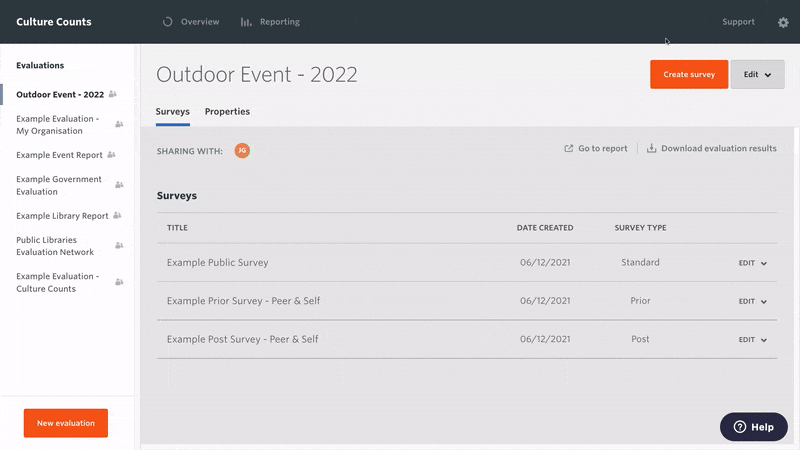
Task: Open Edit menu for Example Prior Survey
Action: pos(753,301)
